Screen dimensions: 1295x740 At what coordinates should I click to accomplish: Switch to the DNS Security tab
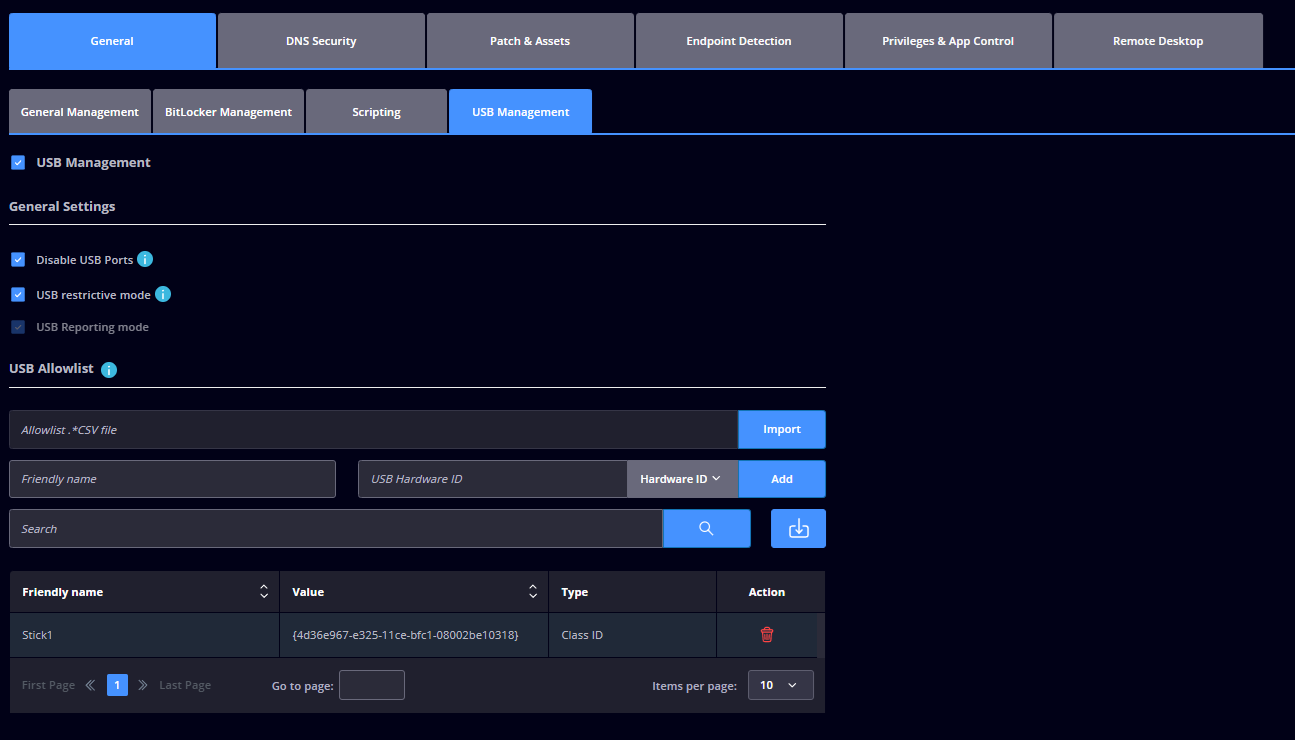pos(321,41)
